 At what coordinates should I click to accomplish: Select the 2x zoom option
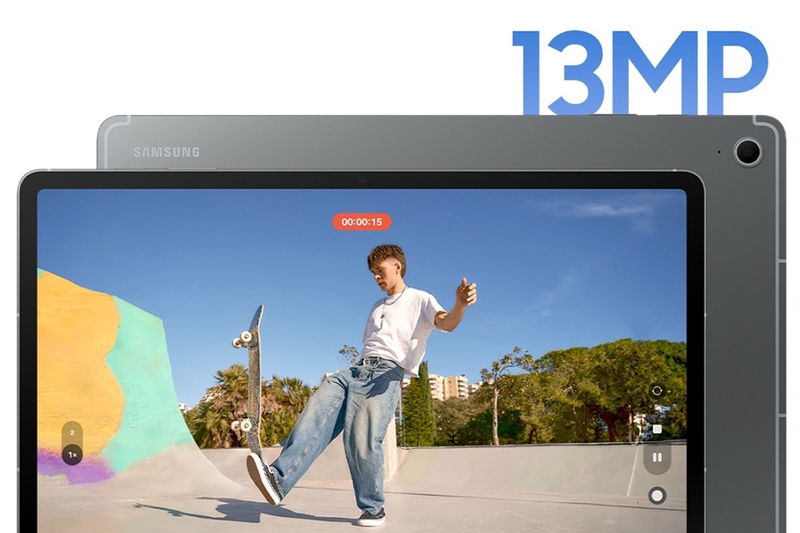point(72,433)
